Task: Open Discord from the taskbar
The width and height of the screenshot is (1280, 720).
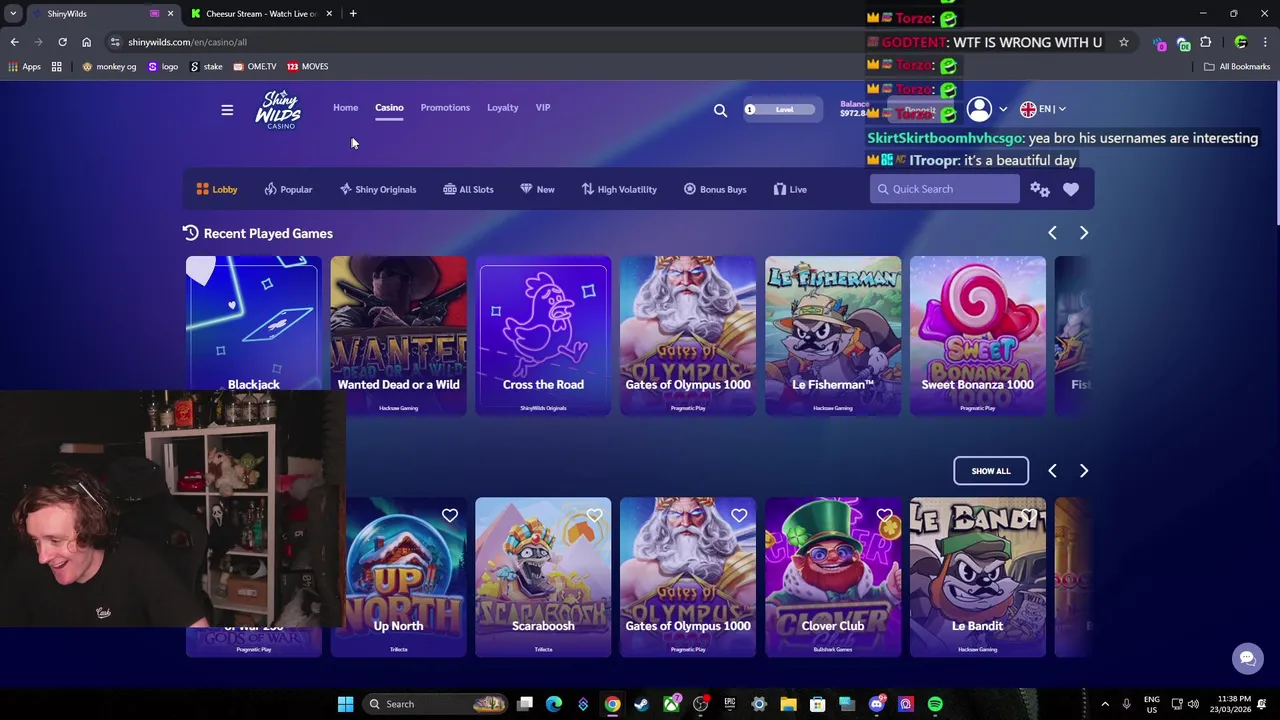Action: (876, 704)
